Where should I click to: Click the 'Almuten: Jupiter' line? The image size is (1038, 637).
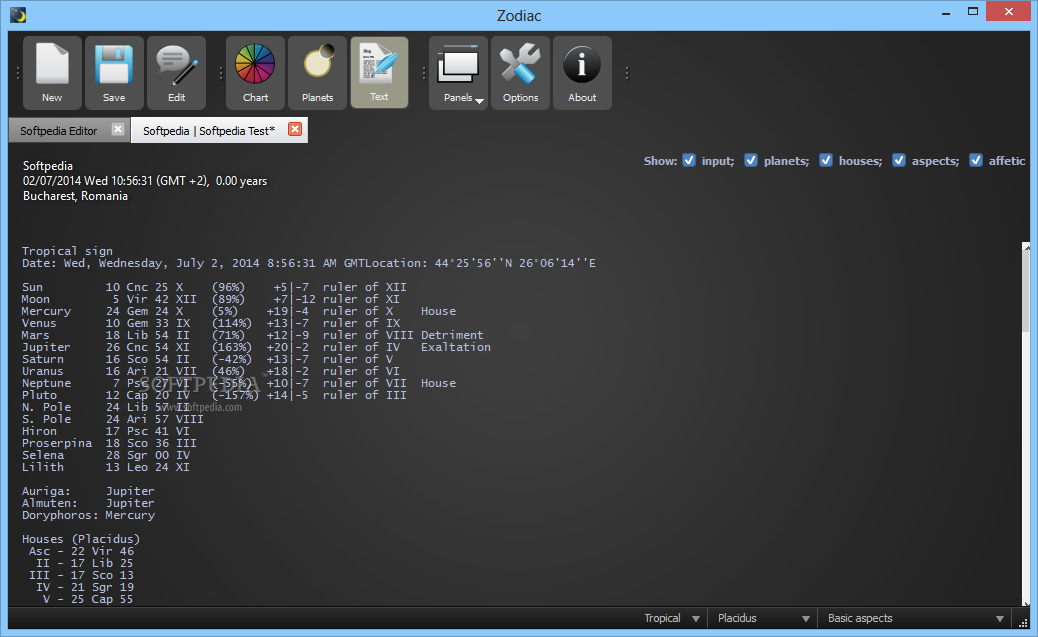coord(88,503)
